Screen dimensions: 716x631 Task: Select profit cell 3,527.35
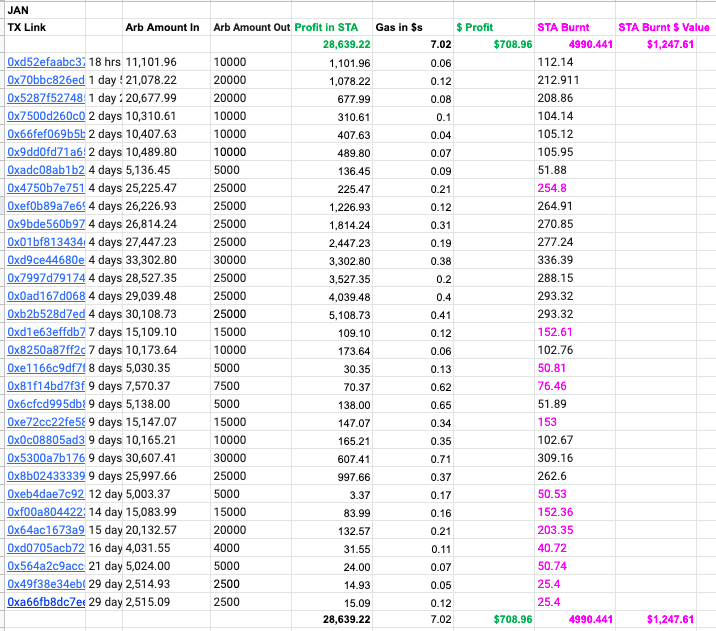(x=332, y=279)
